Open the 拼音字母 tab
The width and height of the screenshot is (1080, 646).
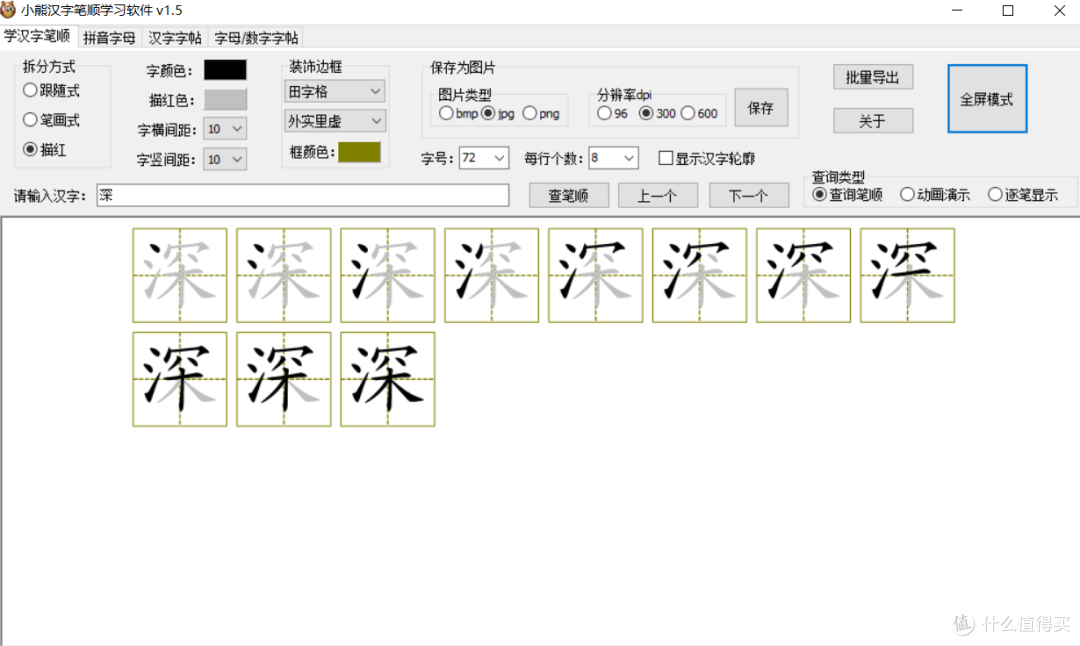(x=109, y=38)
